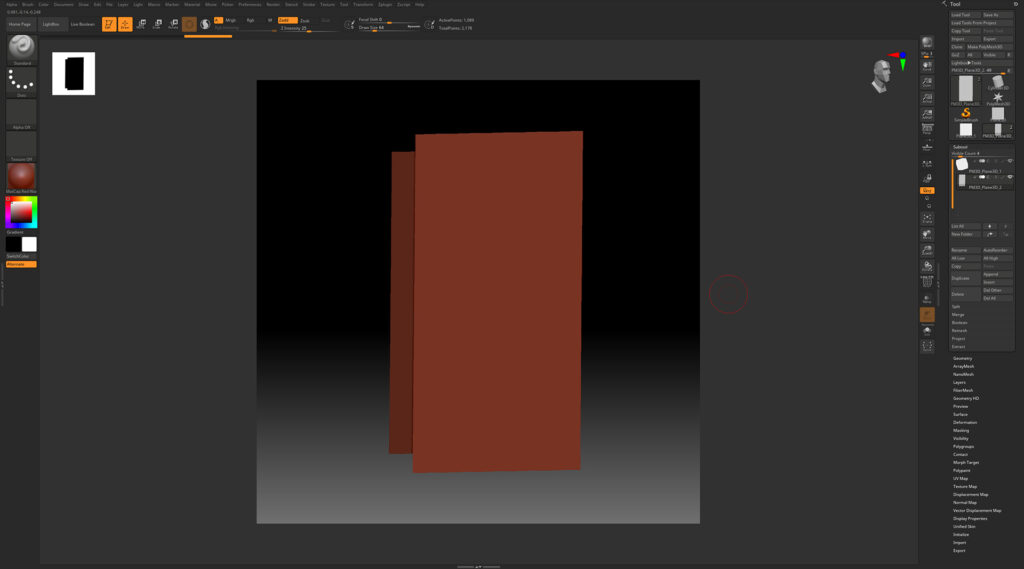Toggle the Rgb channel button
Screen dimensions: 1024x569
(x=250, y=20)
